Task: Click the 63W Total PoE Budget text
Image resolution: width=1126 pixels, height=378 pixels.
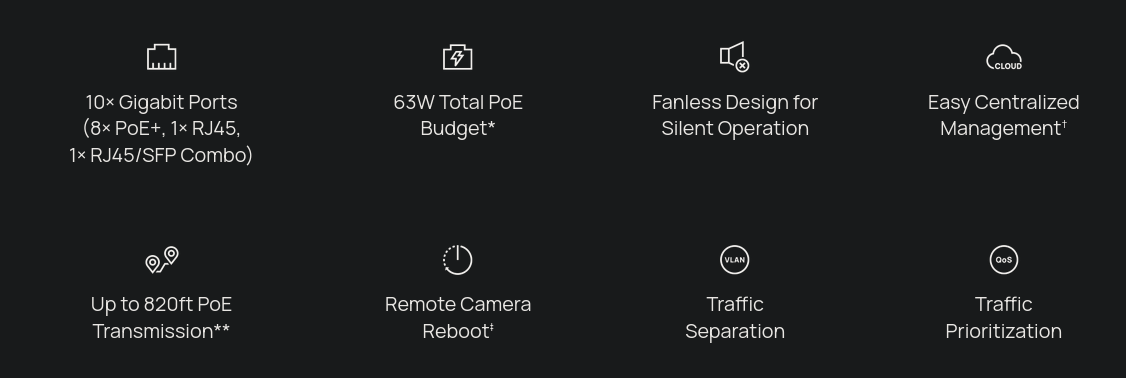Action: [457, 115]
